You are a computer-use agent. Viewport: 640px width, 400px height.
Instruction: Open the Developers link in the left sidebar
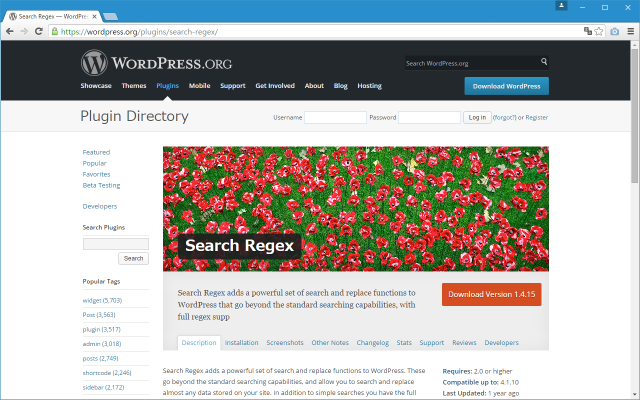click(100, 207)
